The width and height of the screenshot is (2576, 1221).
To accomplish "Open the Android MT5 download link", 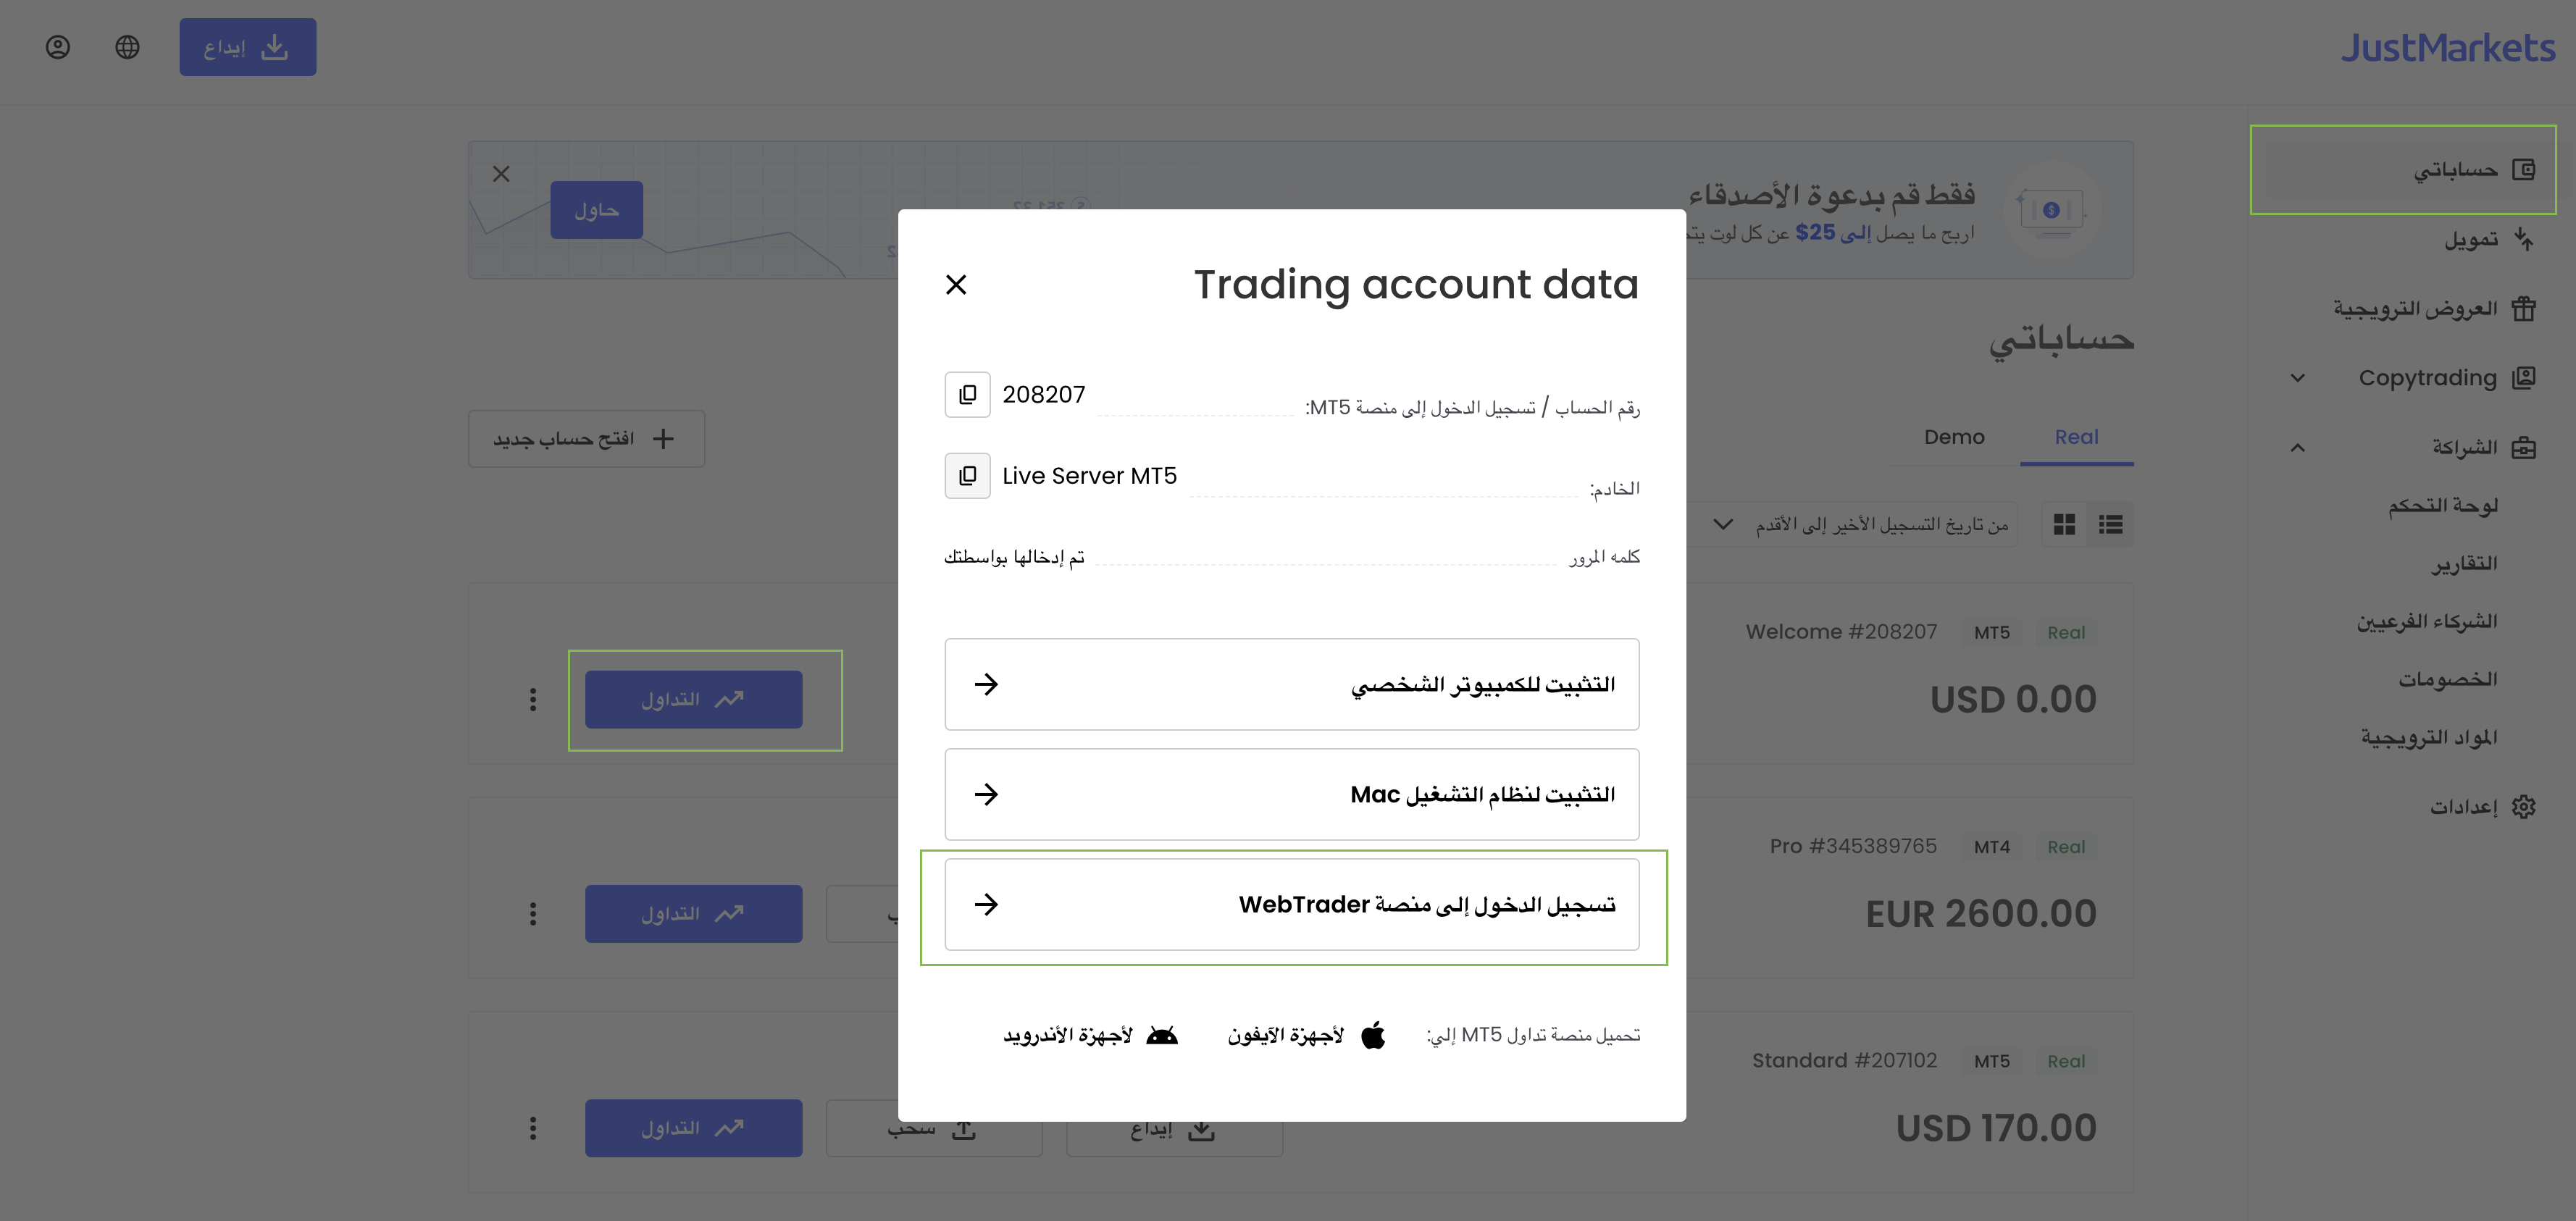I will click(1091, 1035).
